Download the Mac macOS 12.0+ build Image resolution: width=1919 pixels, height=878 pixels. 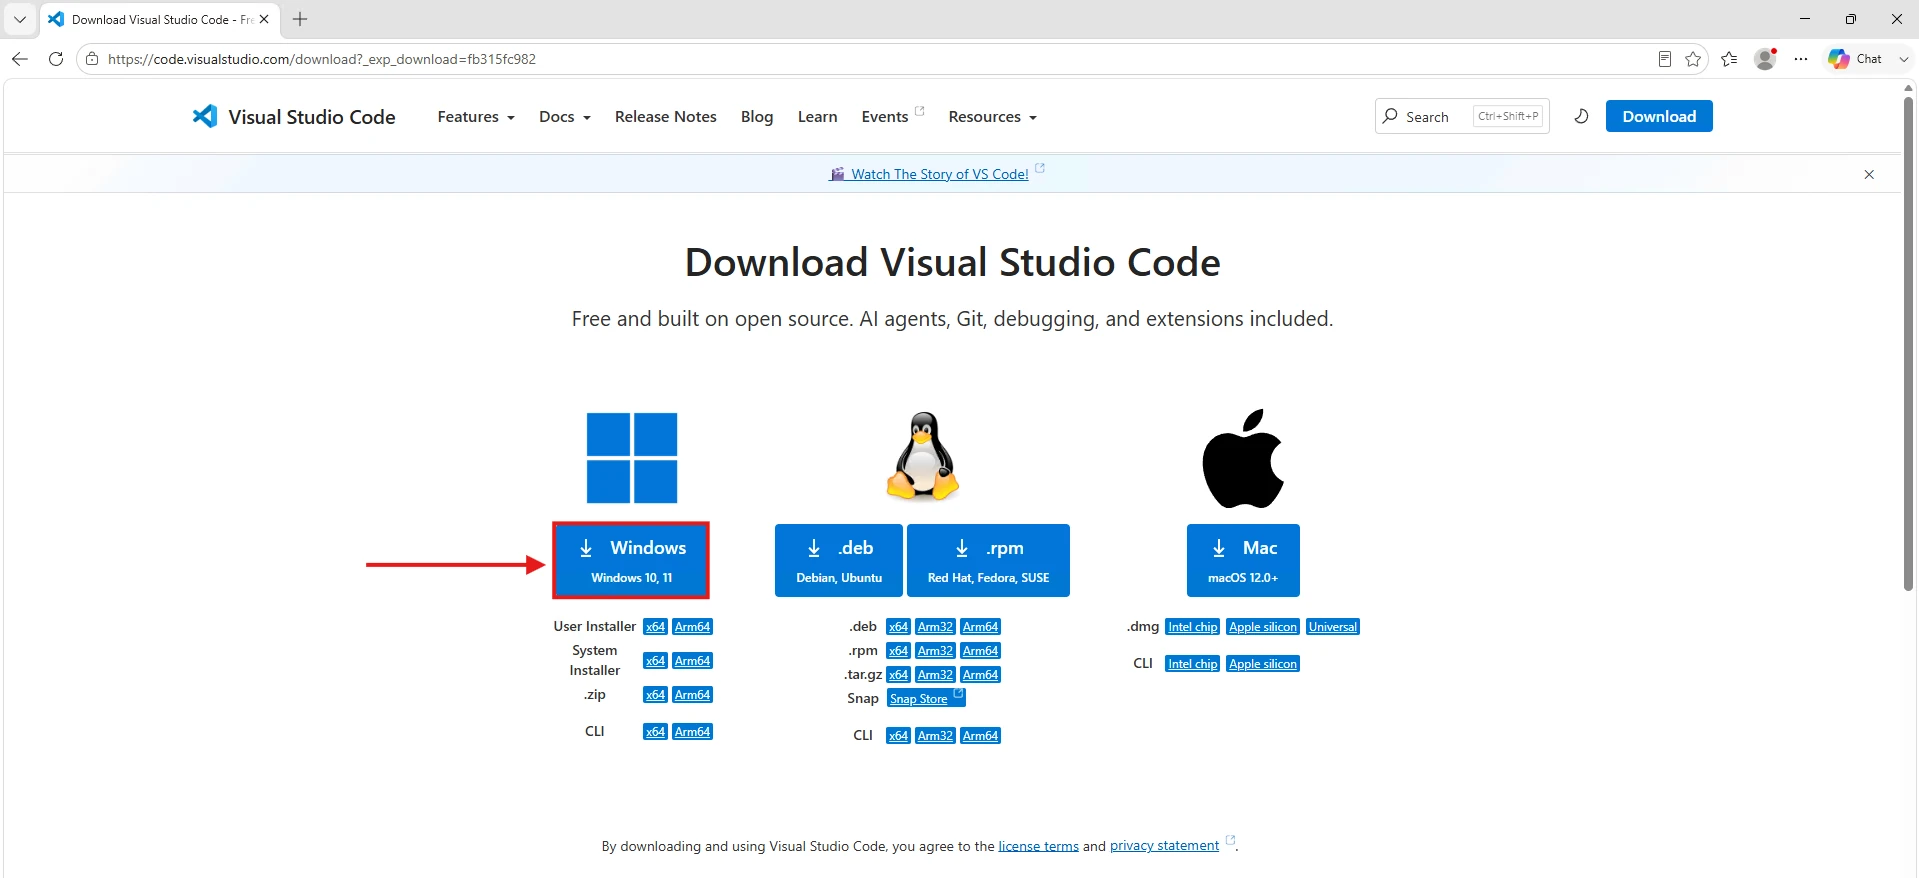pos(1243,560)
